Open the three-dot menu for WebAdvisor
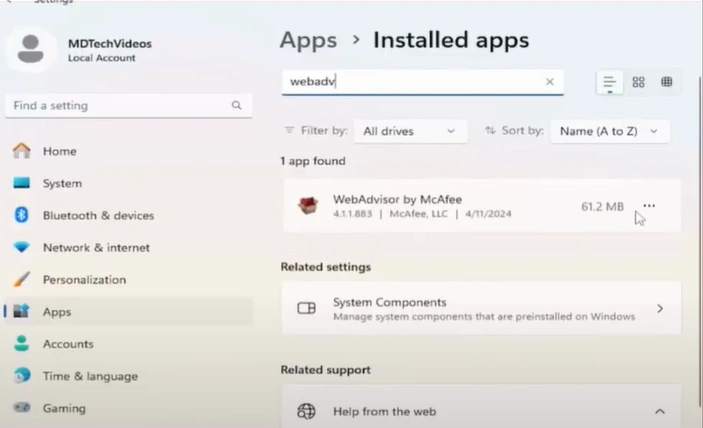 (x=649, y=206)
